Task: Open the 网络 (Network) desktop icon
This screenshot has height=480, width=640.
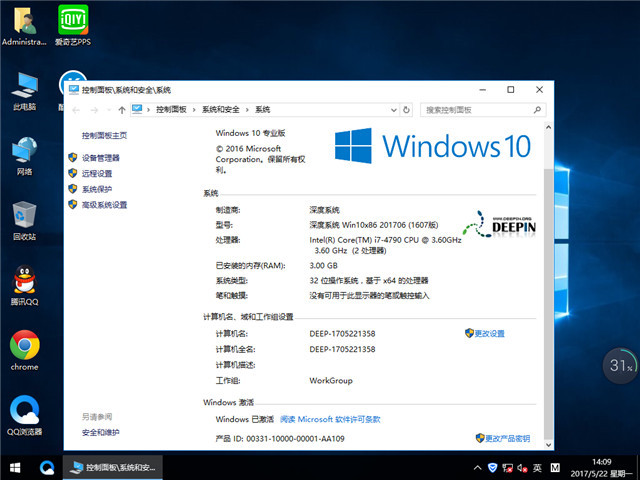Action: (x=24, y=156)
